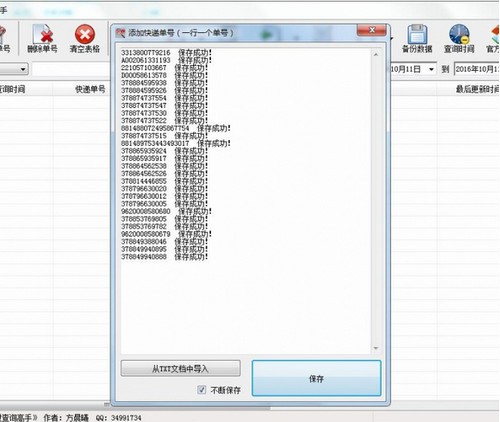Expand the 10月11日 start date dropdown
The height and width of the screenshot is (422, 500).
click(431, 69)
